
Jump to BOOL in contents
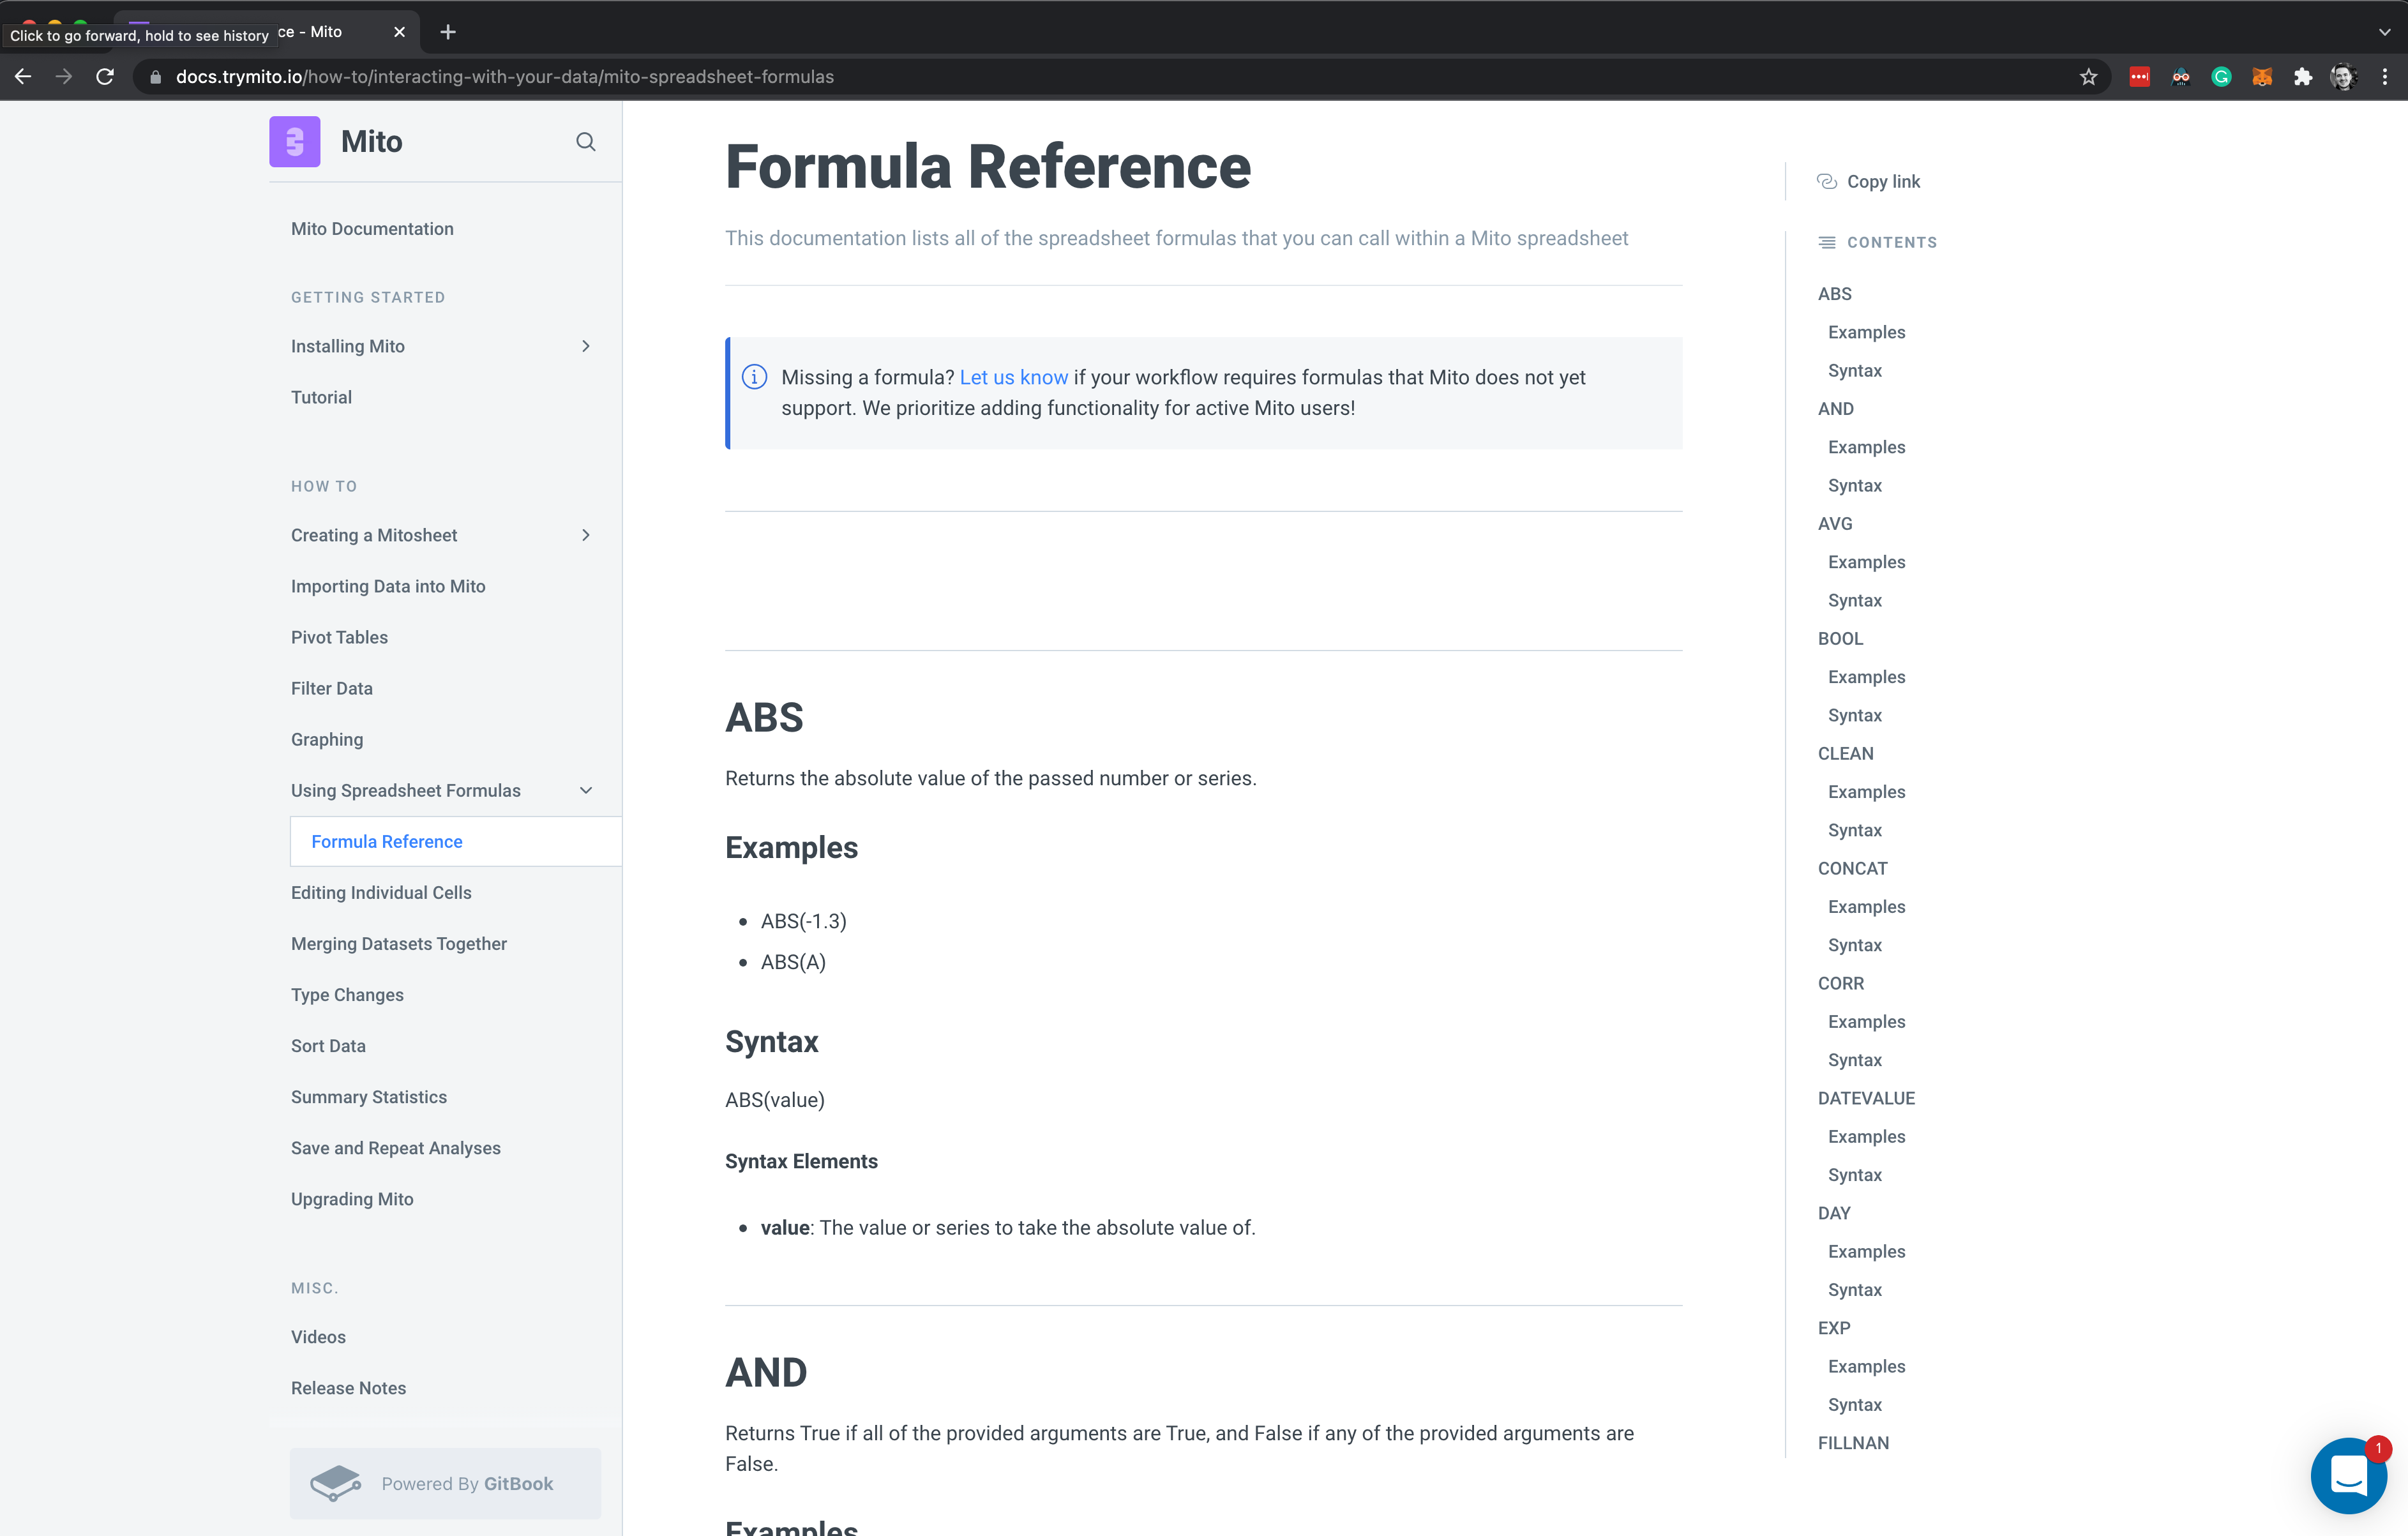[1840, 638]
